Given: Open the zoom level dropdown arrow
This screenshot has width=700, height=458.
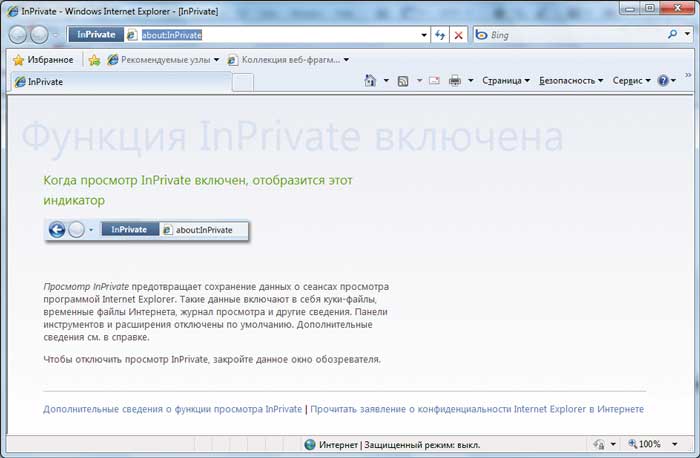Looking at the screenshot, I should 675,444.
